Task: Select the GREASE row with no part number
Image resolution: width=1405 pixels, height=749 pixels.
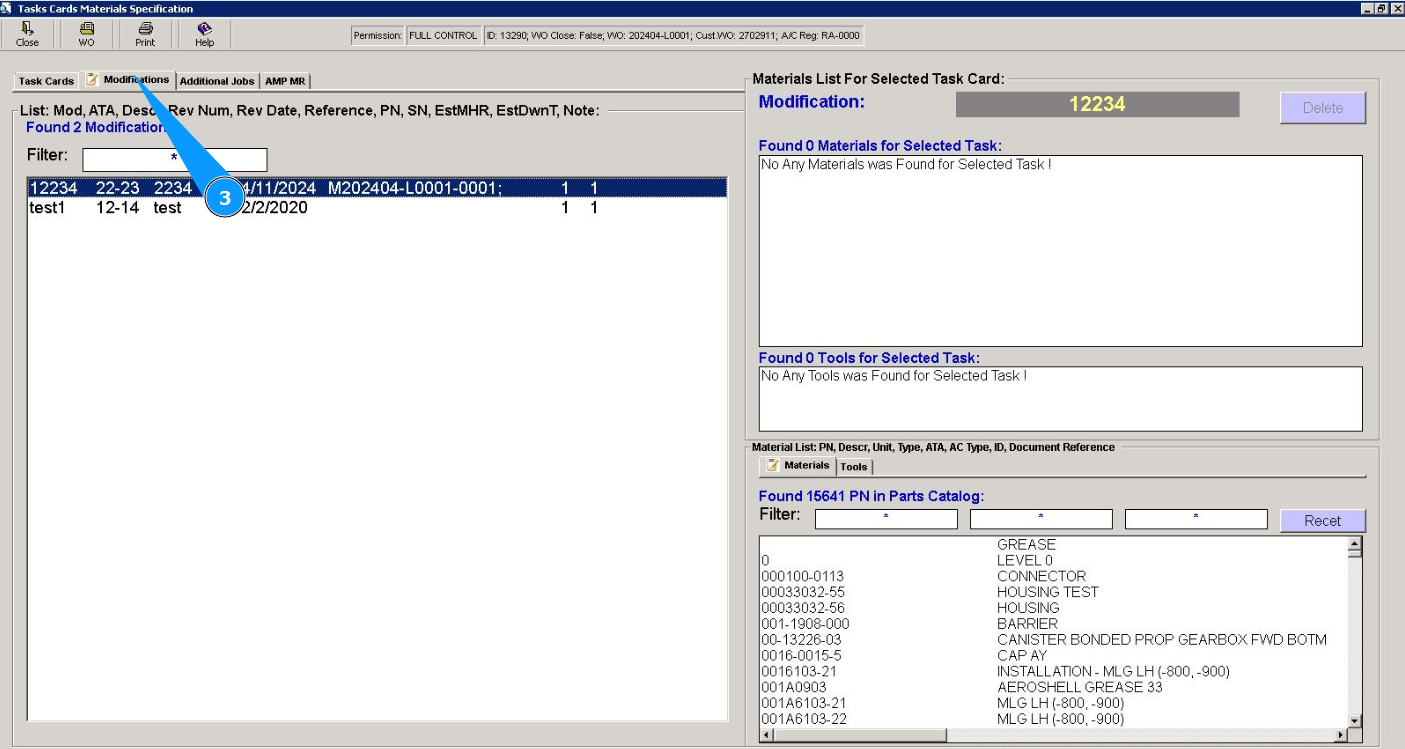Action: pos(1053,545)
